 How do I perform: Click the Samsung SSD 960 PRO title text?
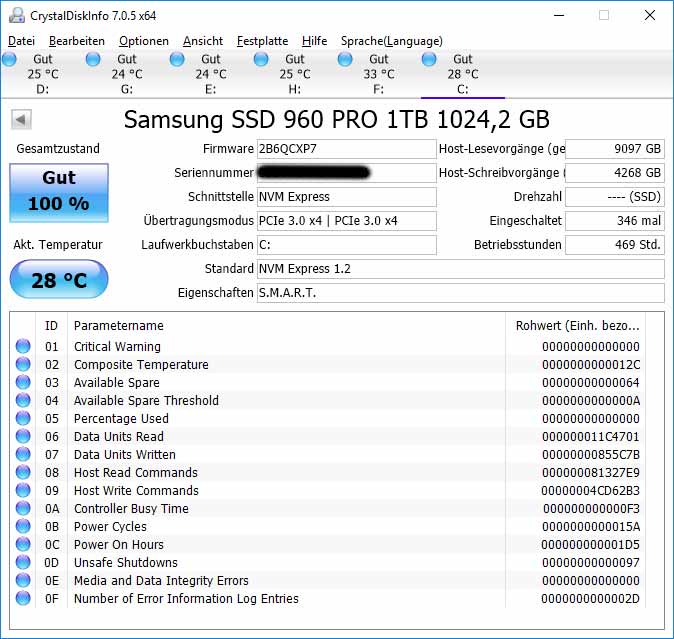point(337,119)
